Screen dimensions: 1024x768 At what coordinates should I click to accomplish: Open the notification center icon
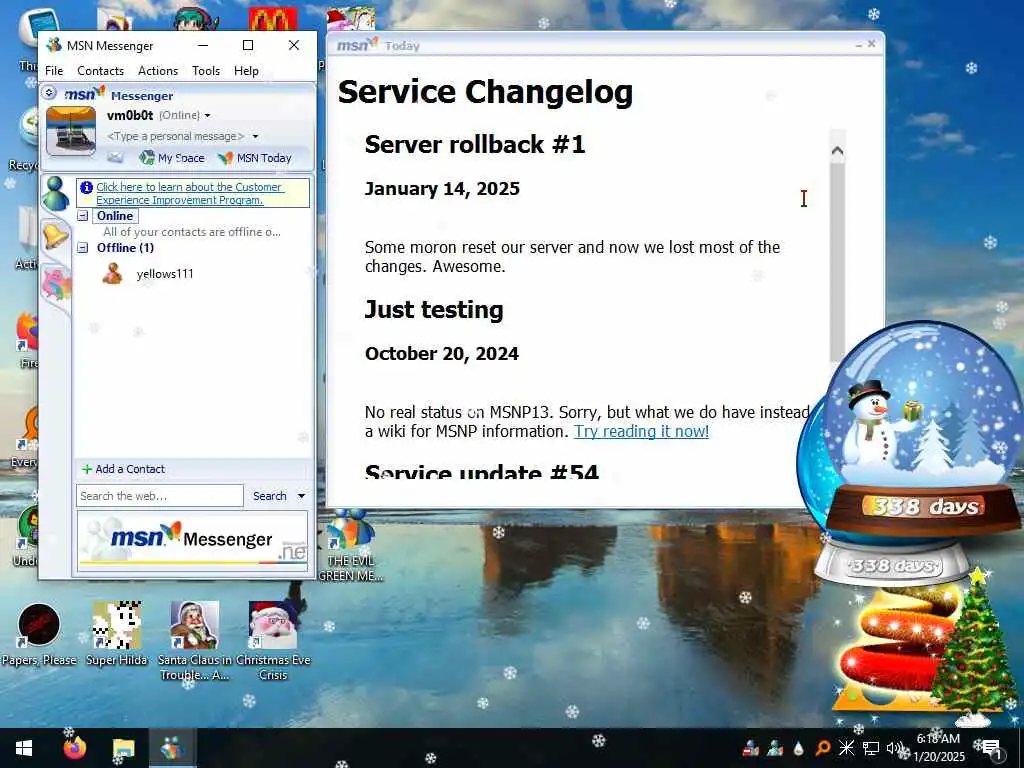tap(991, 748)
